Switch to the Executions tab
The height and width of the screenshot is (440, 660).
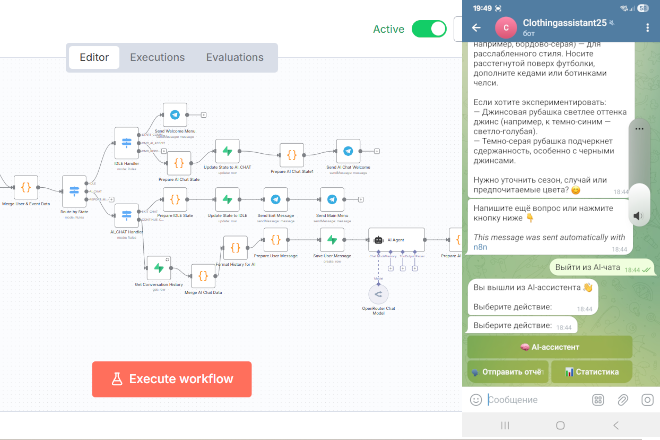[157, 57]
